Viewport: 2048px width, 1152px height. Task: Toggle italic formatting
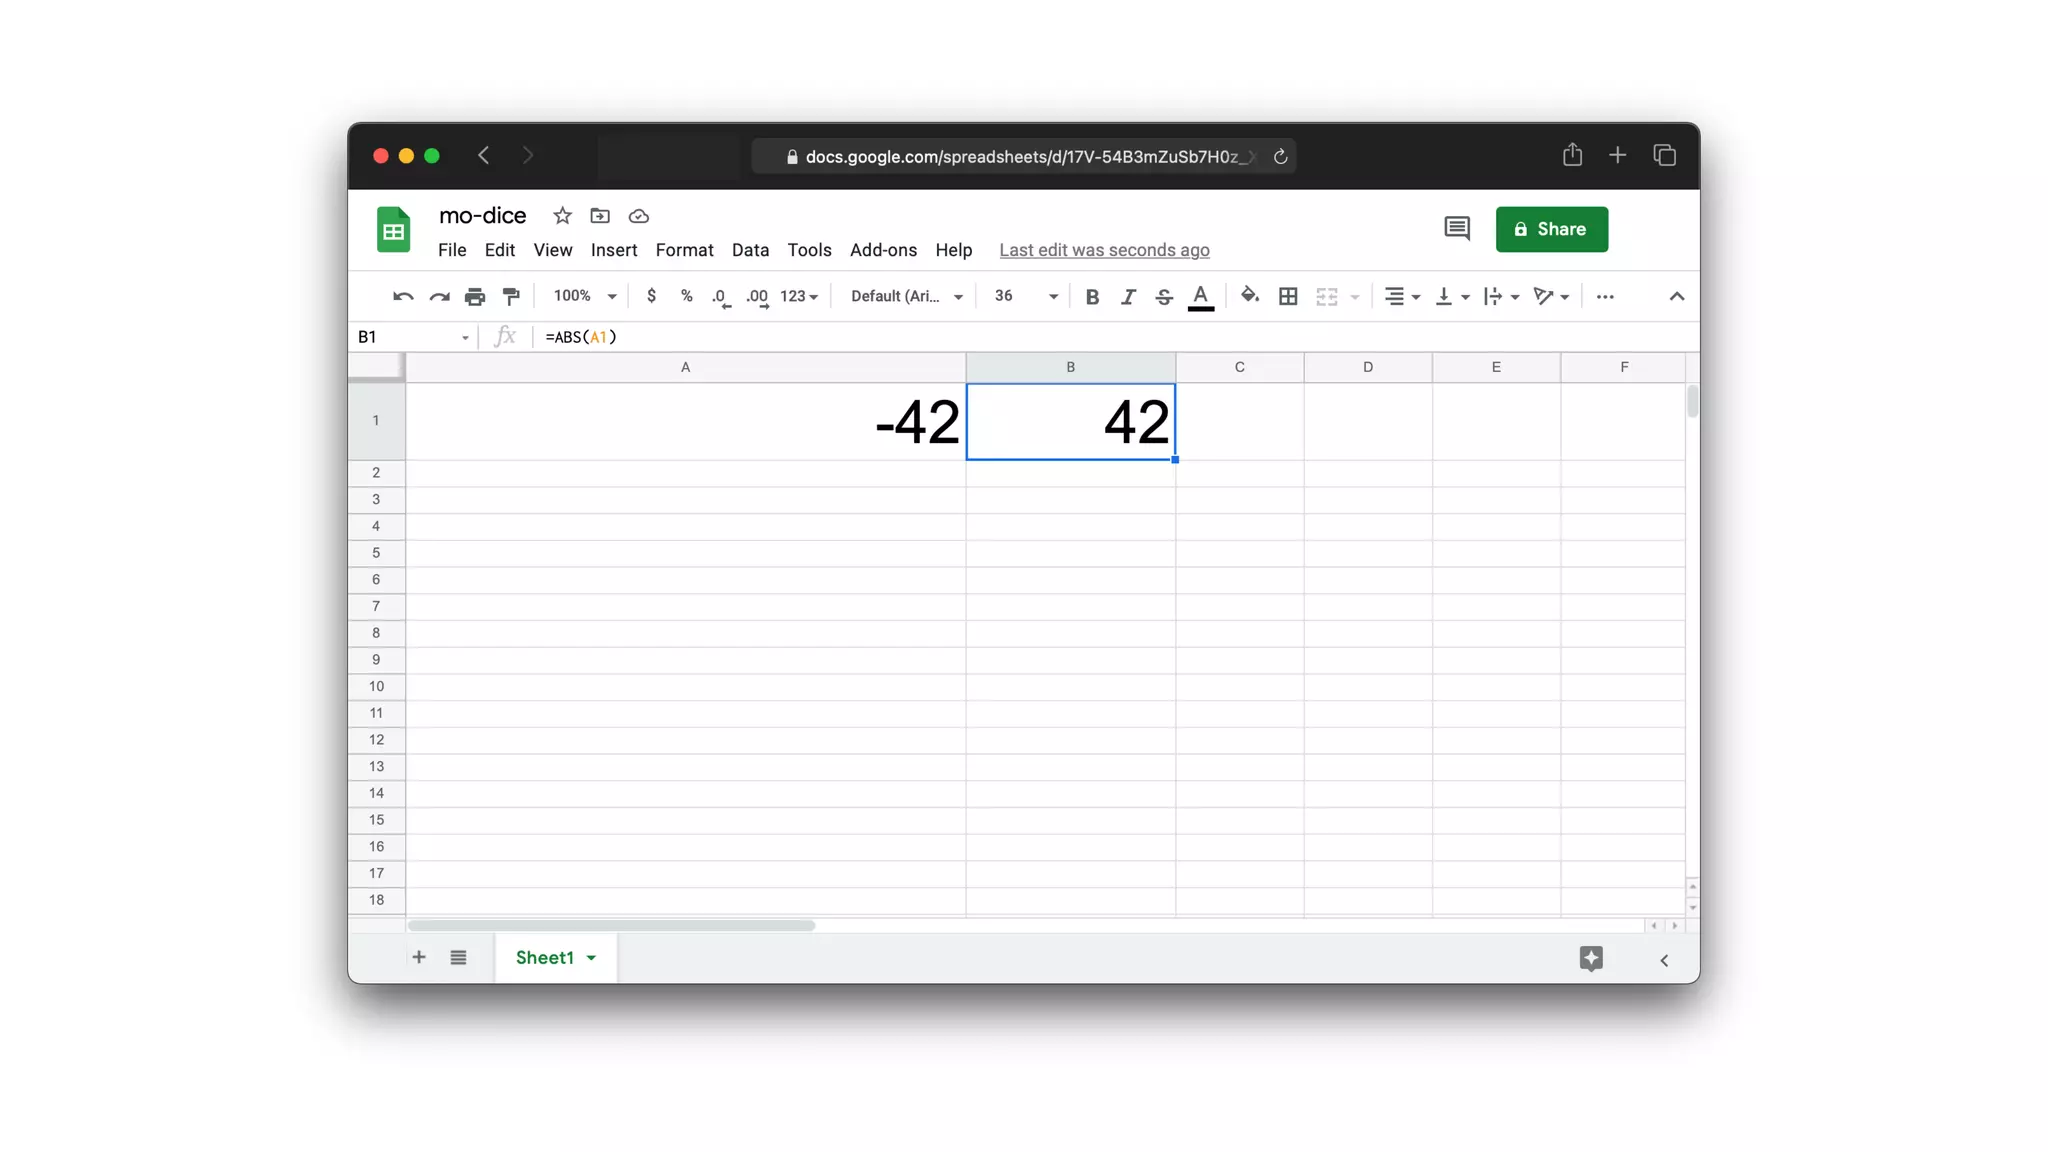[x=1127, y=296]
